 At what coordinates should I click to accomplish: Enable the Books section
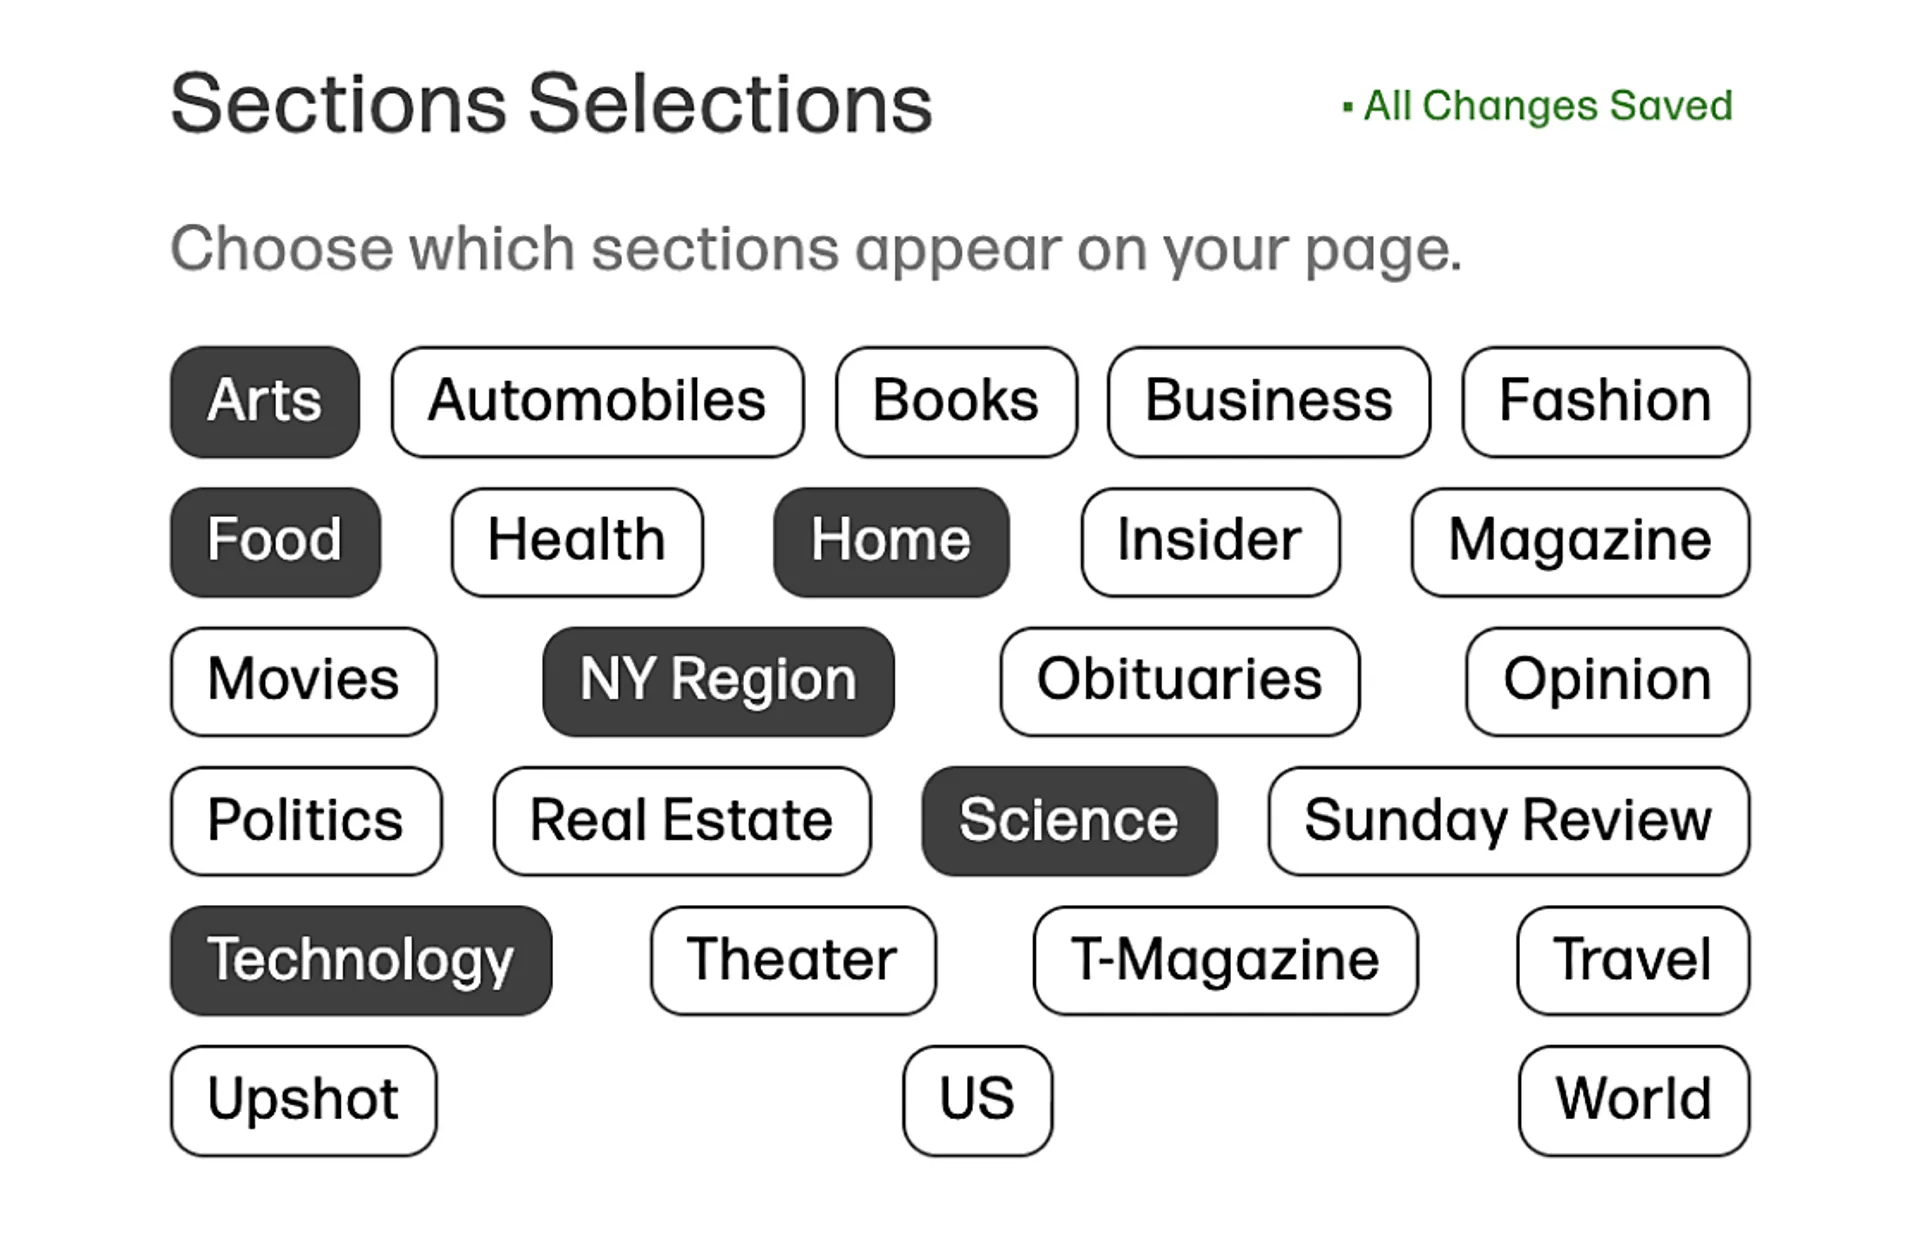(956, 402)
